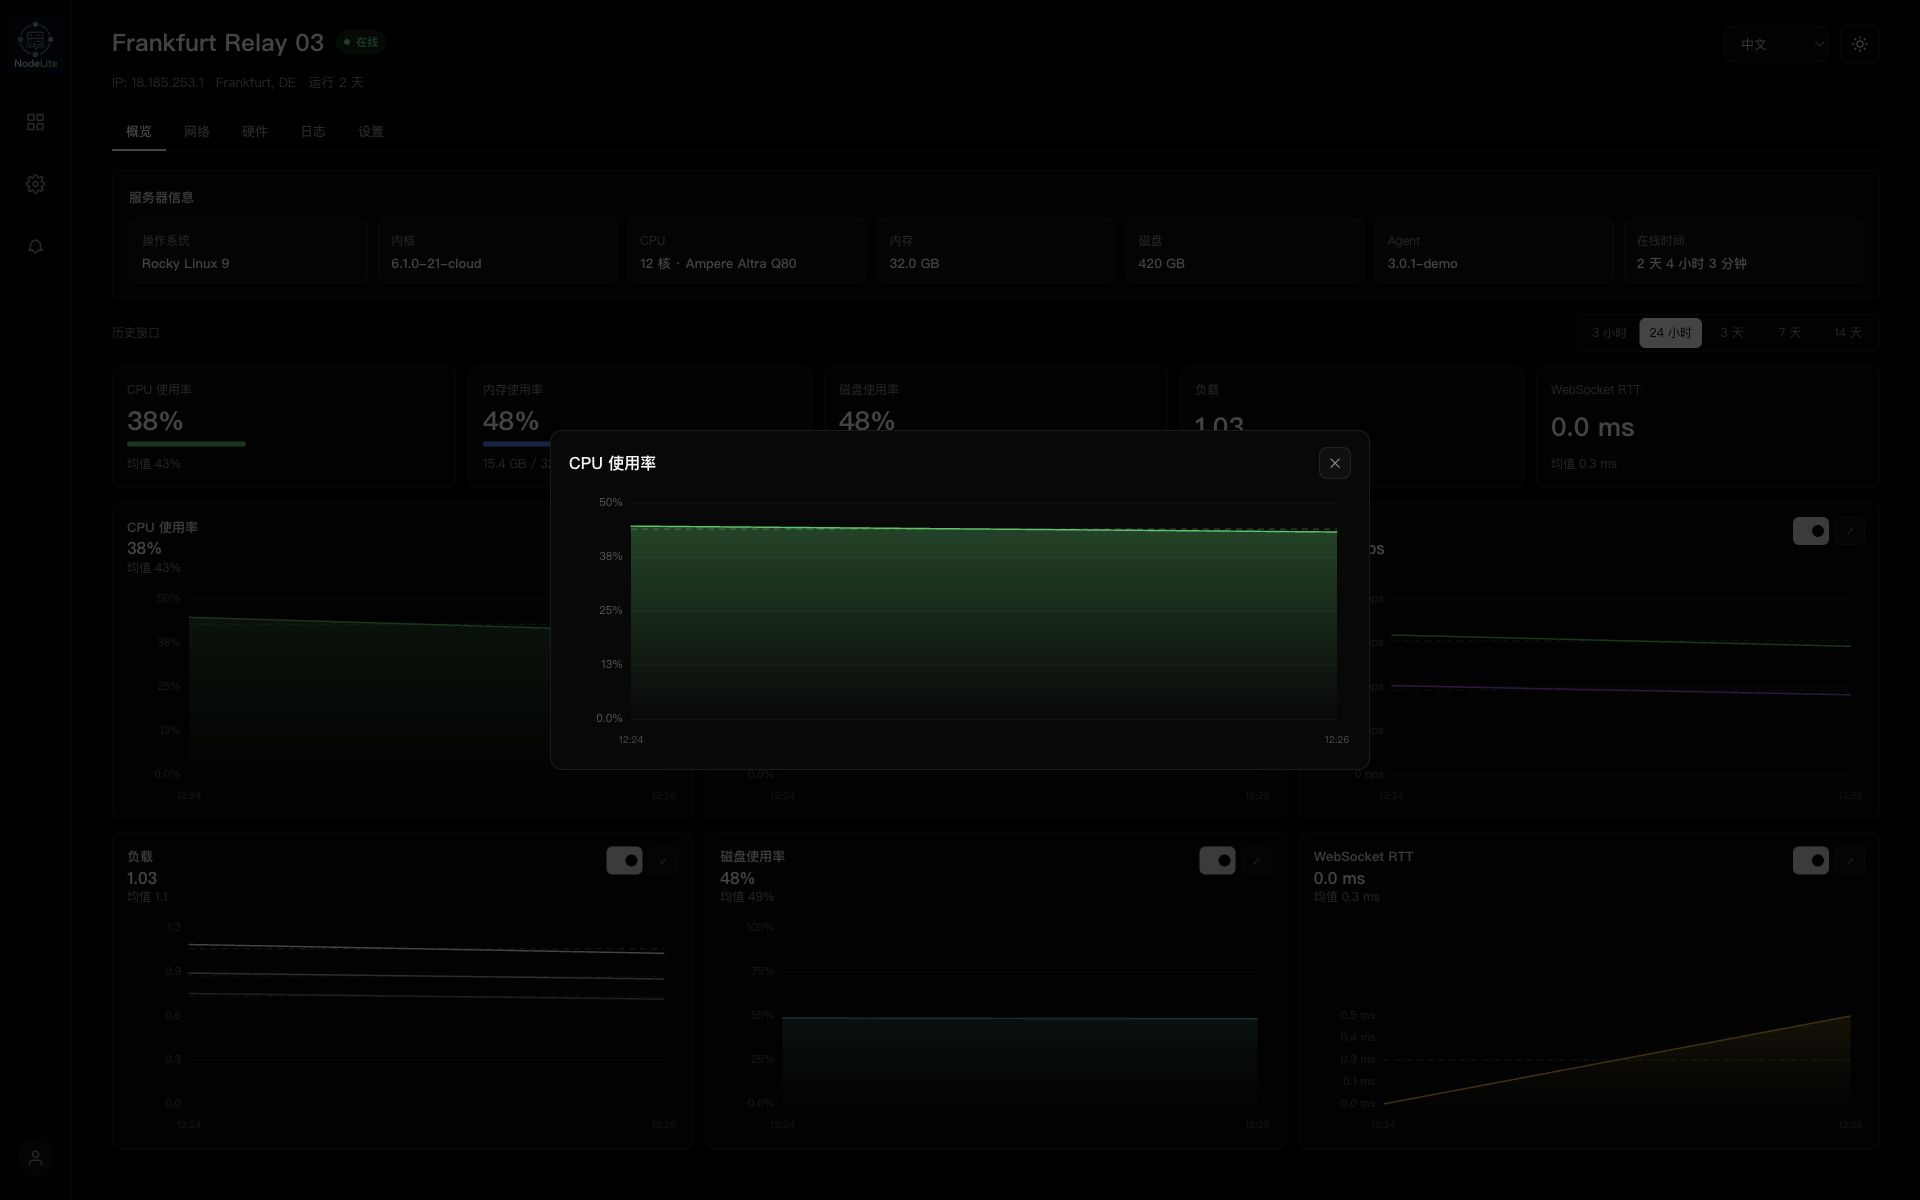1920x1200 pixels.
Task: Click the 在线 status badge
Action: (x=361, y=42)
